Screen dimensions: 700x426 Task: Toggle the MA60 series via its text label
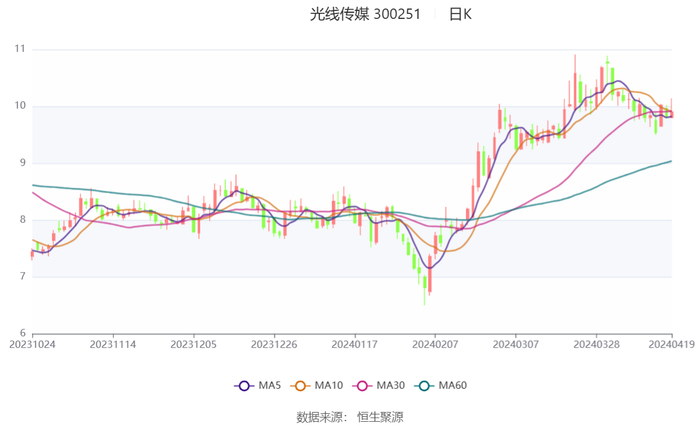[453, 386]
